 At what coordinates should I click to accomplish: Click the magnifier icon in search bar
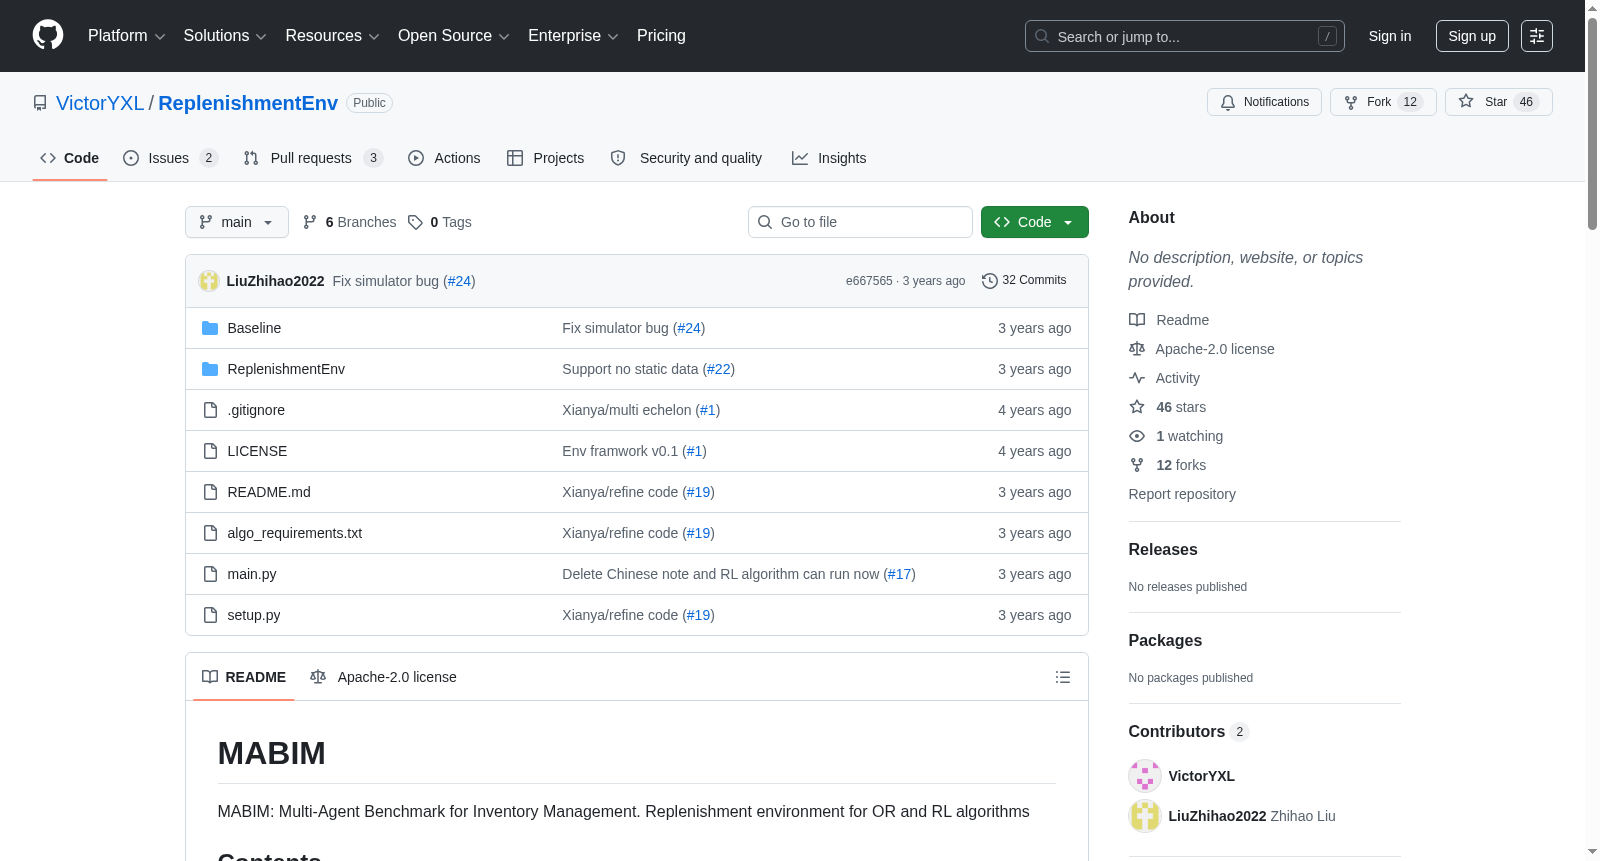(1042, 36)
